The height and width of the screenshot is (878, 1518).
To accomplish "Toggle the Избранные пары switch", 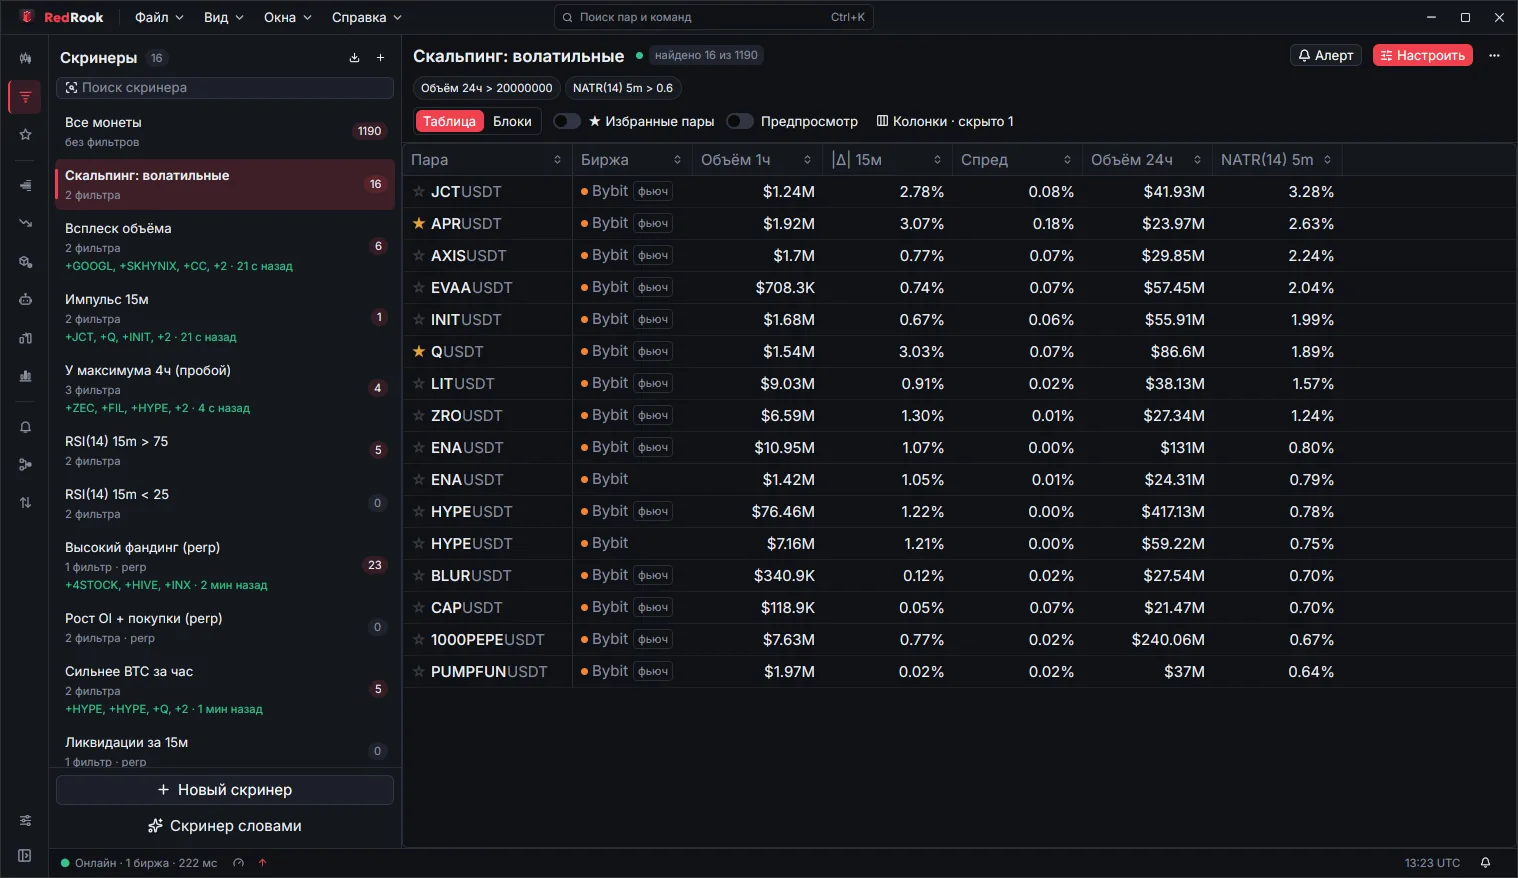I will (x=567, y=121).
